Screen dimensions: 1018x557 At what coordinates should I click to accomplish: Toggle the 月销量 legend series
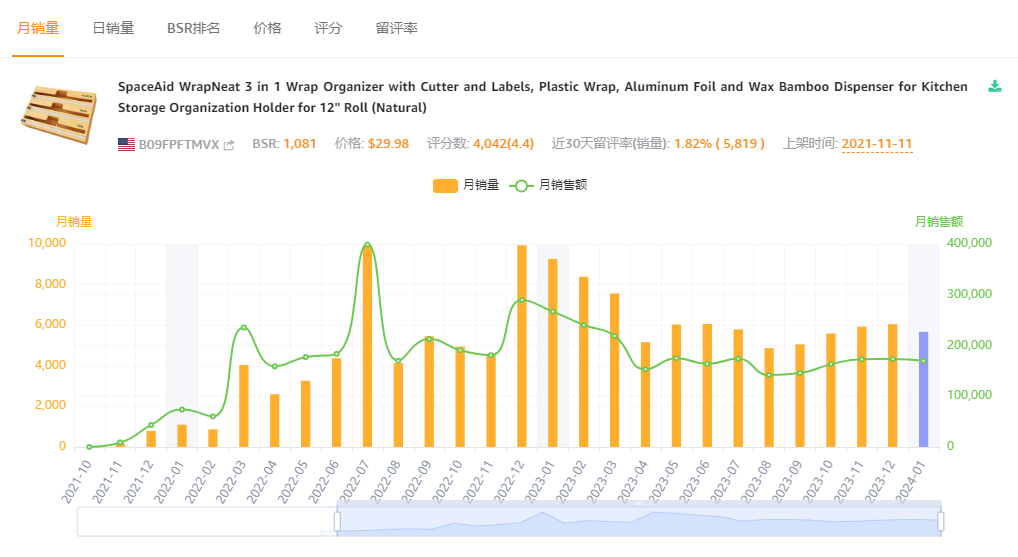tap(466, 185)
